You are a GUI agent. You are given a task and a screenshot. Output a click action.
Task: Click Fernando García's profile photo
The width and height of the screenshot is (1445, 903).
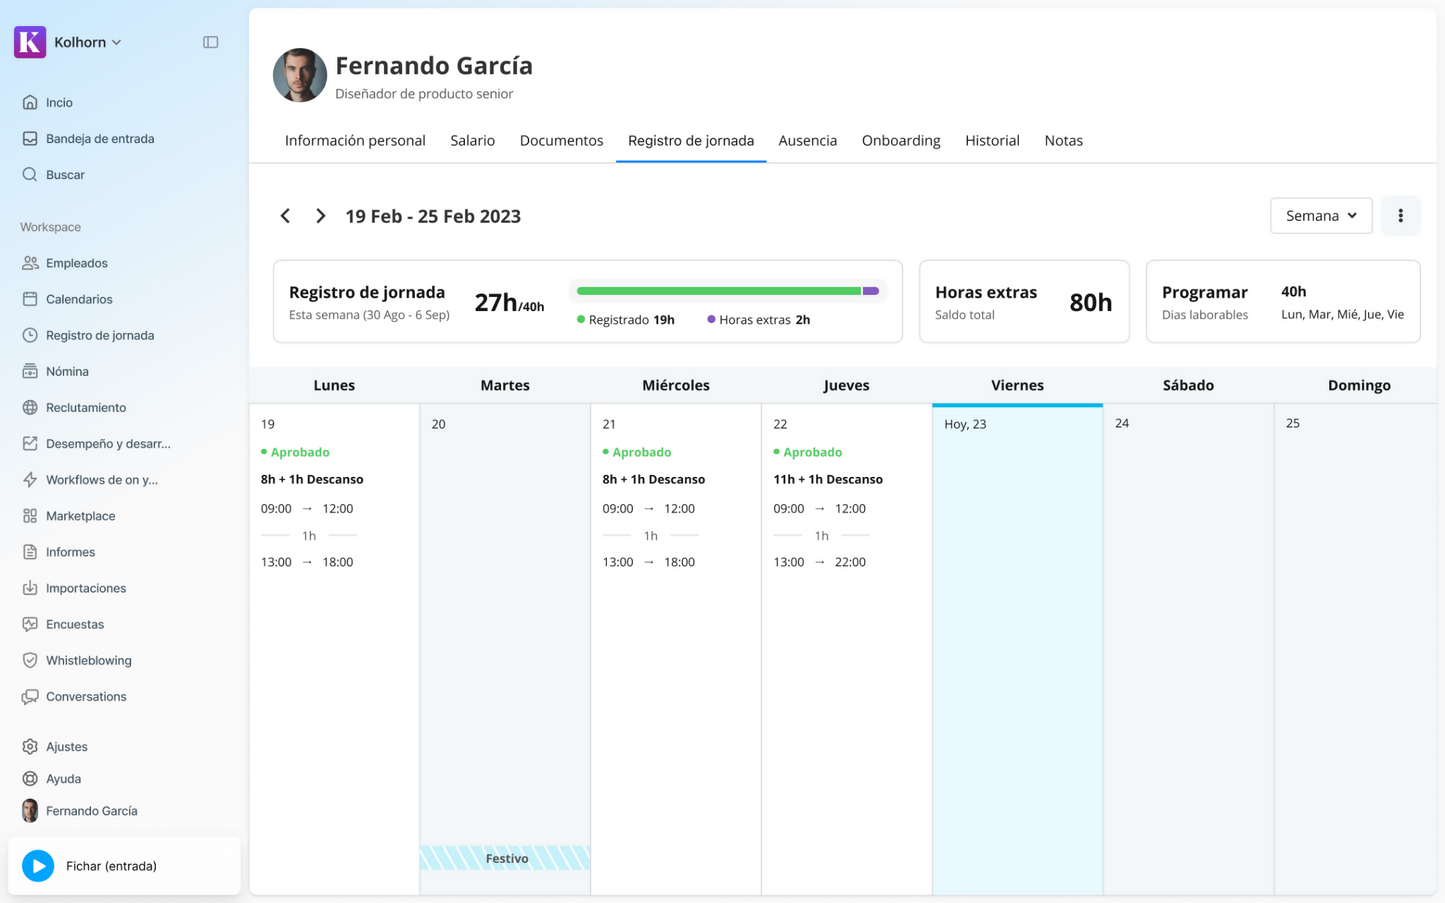(300, 75)
